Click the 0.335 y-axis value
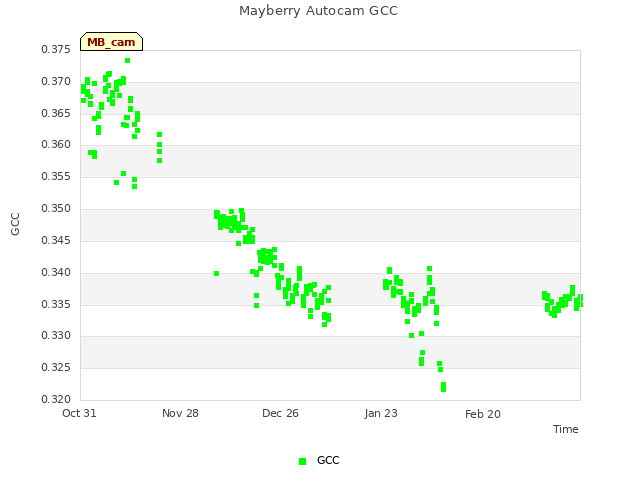 (56, 304)
